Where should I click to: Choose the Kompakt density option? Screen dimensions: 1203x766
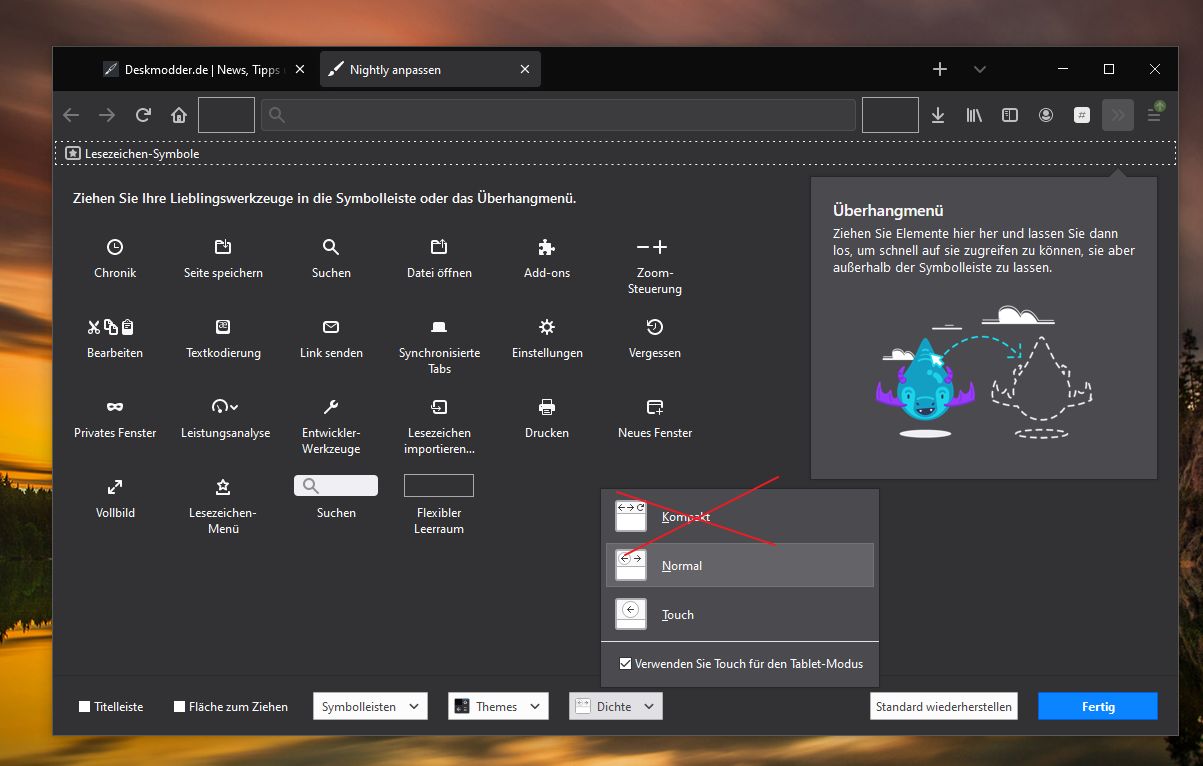coord(740,517)
